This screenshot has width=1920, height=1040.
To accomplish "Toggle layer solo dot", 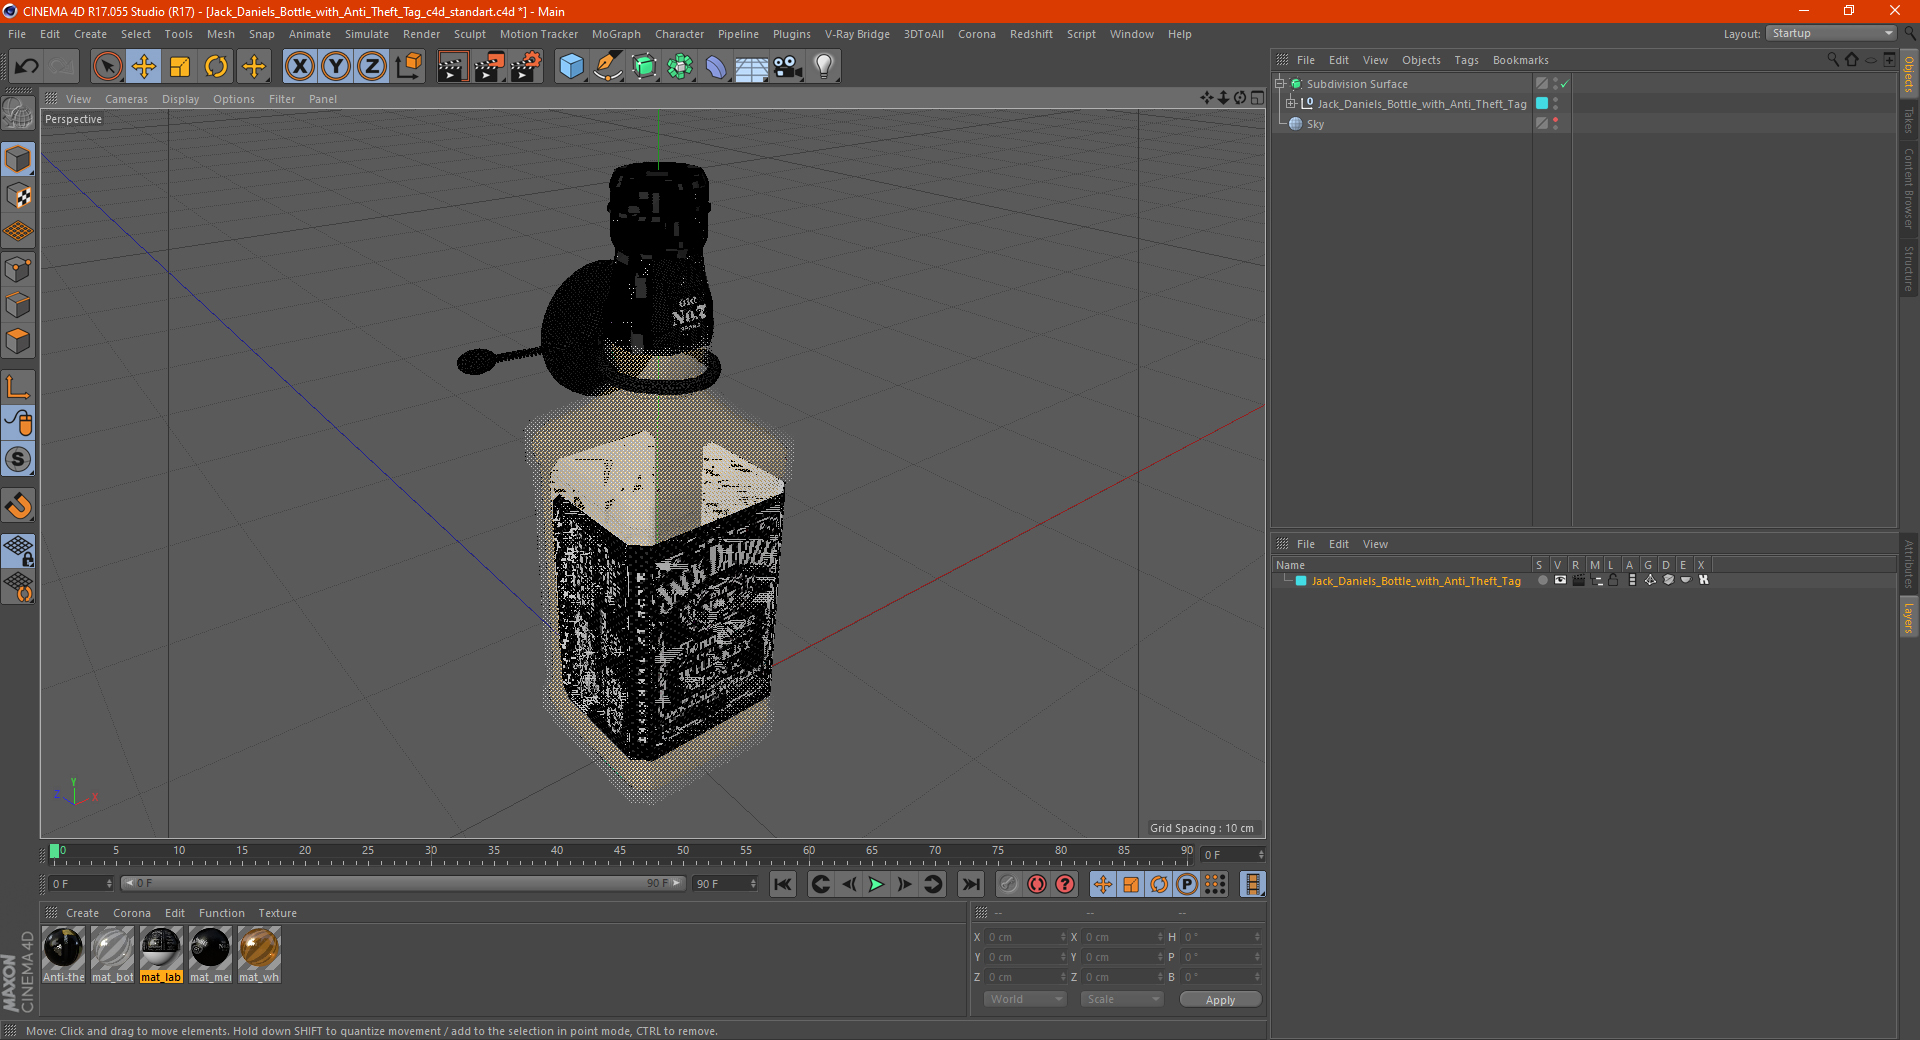I will pyautogui.click(x=1542, y=580).
